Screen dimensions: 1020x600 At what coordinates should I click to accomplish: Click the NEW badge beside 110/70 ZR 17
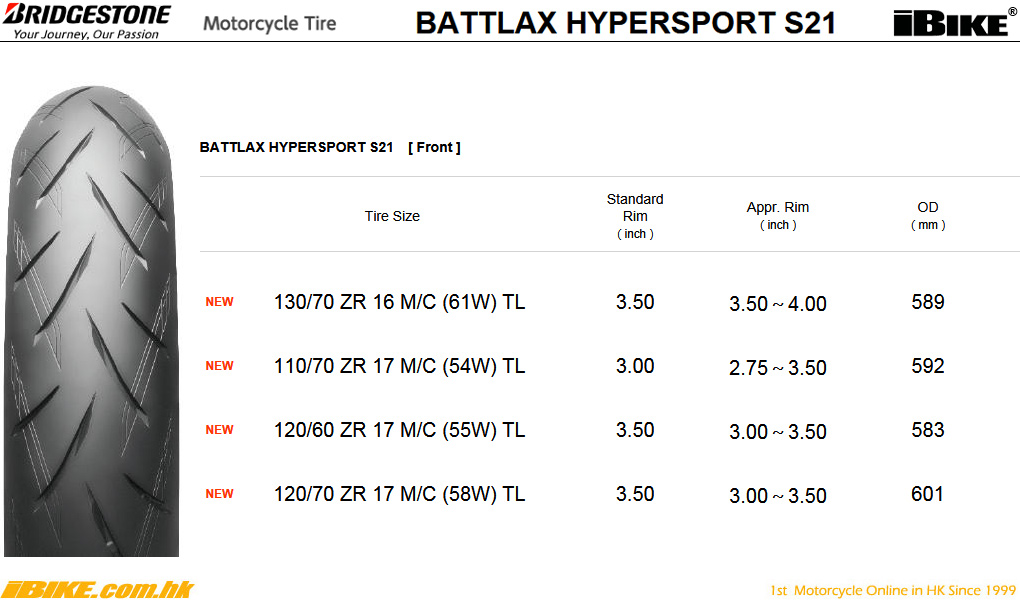coord(219,366)
